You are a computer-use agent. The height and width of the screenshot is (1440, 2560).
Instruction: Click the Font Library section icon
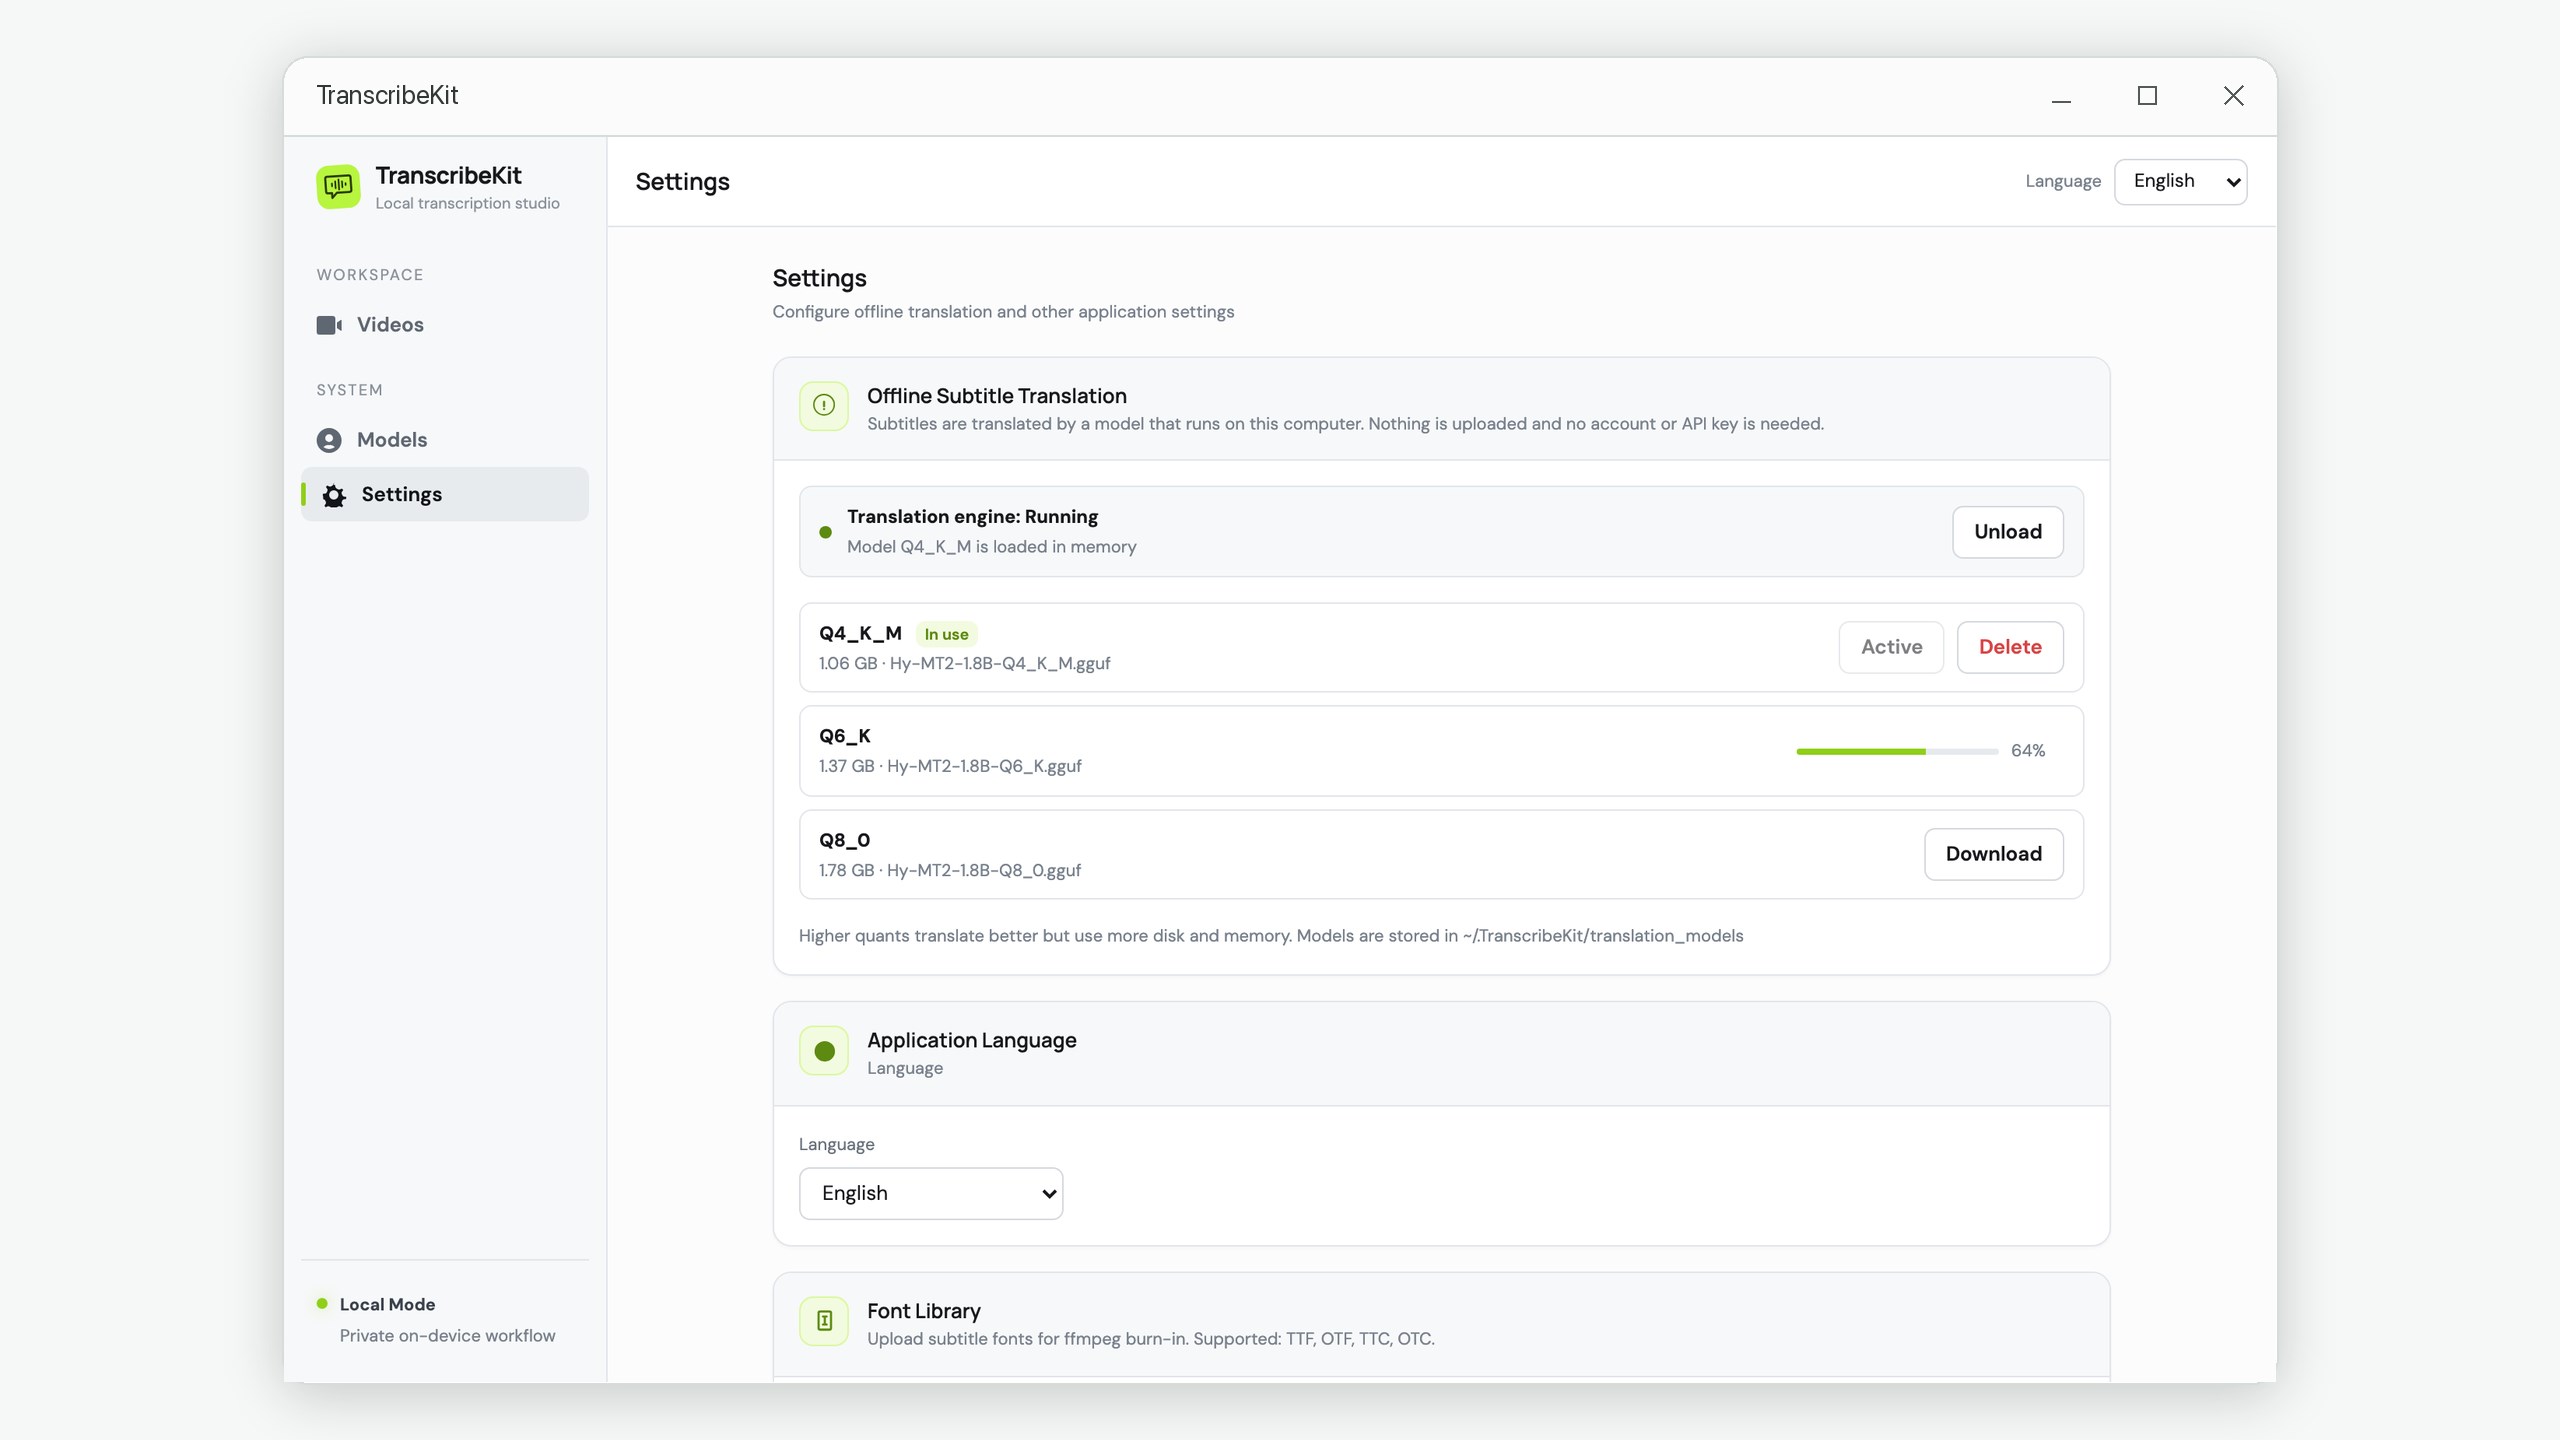[824, 1321]
